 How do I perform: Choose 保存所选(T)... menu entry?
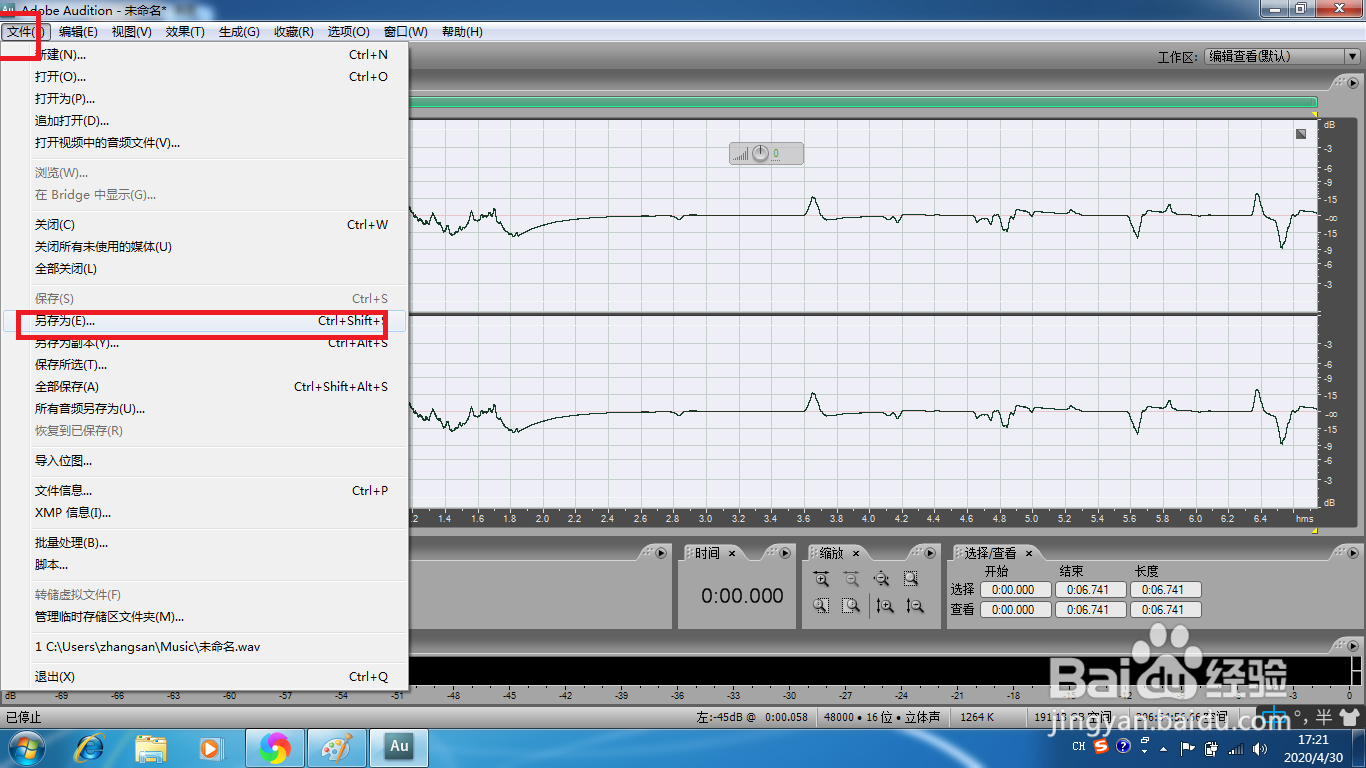(x=204, y=365)
